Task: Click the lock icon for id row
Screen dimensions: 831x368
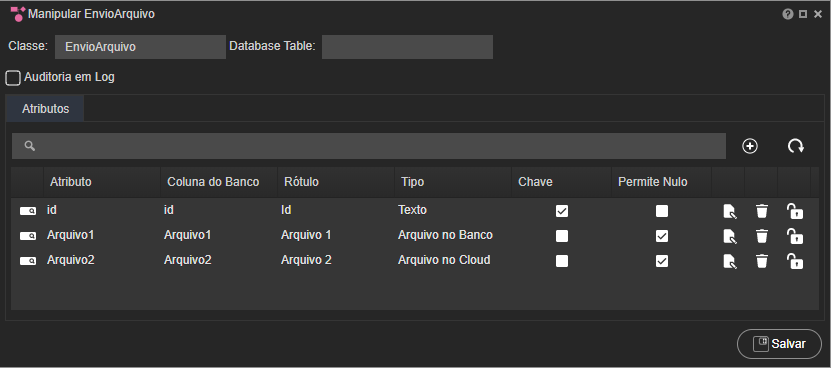Action: 794,211
